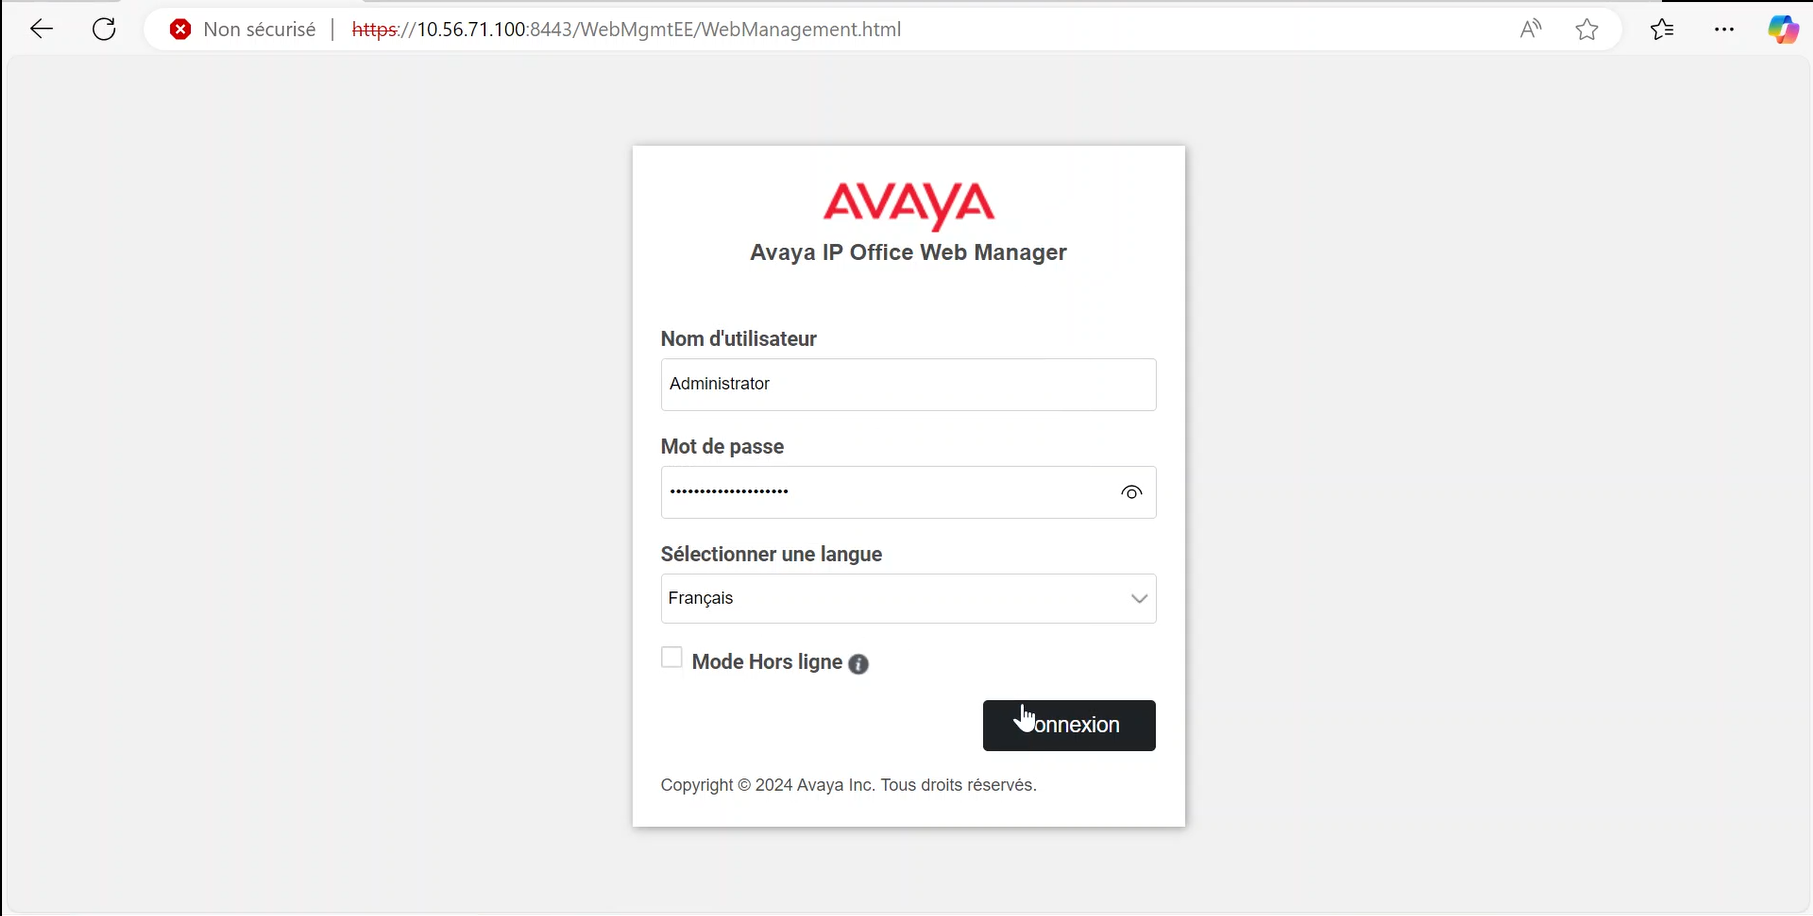This screenshot has width=1813, height=916.
Task: Open the browser favorites list icon
Action: pyautogui.click(x=1662, y=29)
